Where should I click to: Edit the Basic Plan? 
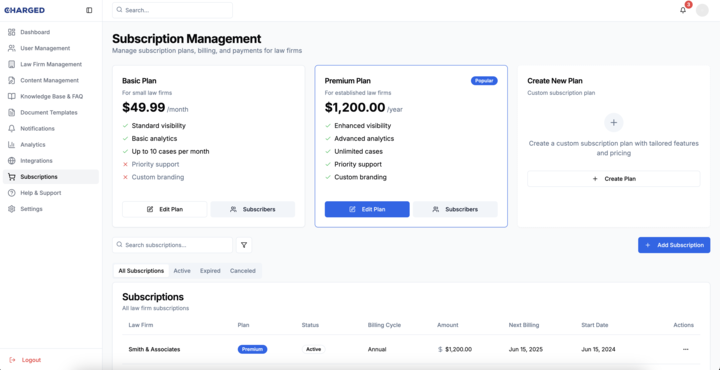pos(164,209)
